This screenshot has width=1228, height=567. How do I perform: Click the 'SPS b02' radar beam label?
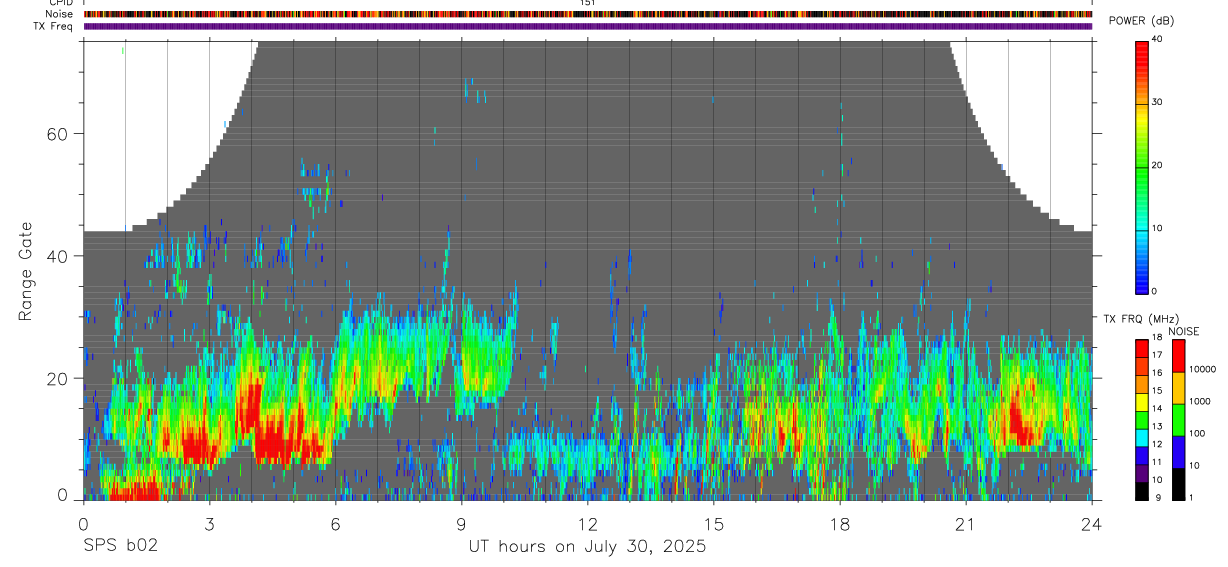[x=120, y=546]
